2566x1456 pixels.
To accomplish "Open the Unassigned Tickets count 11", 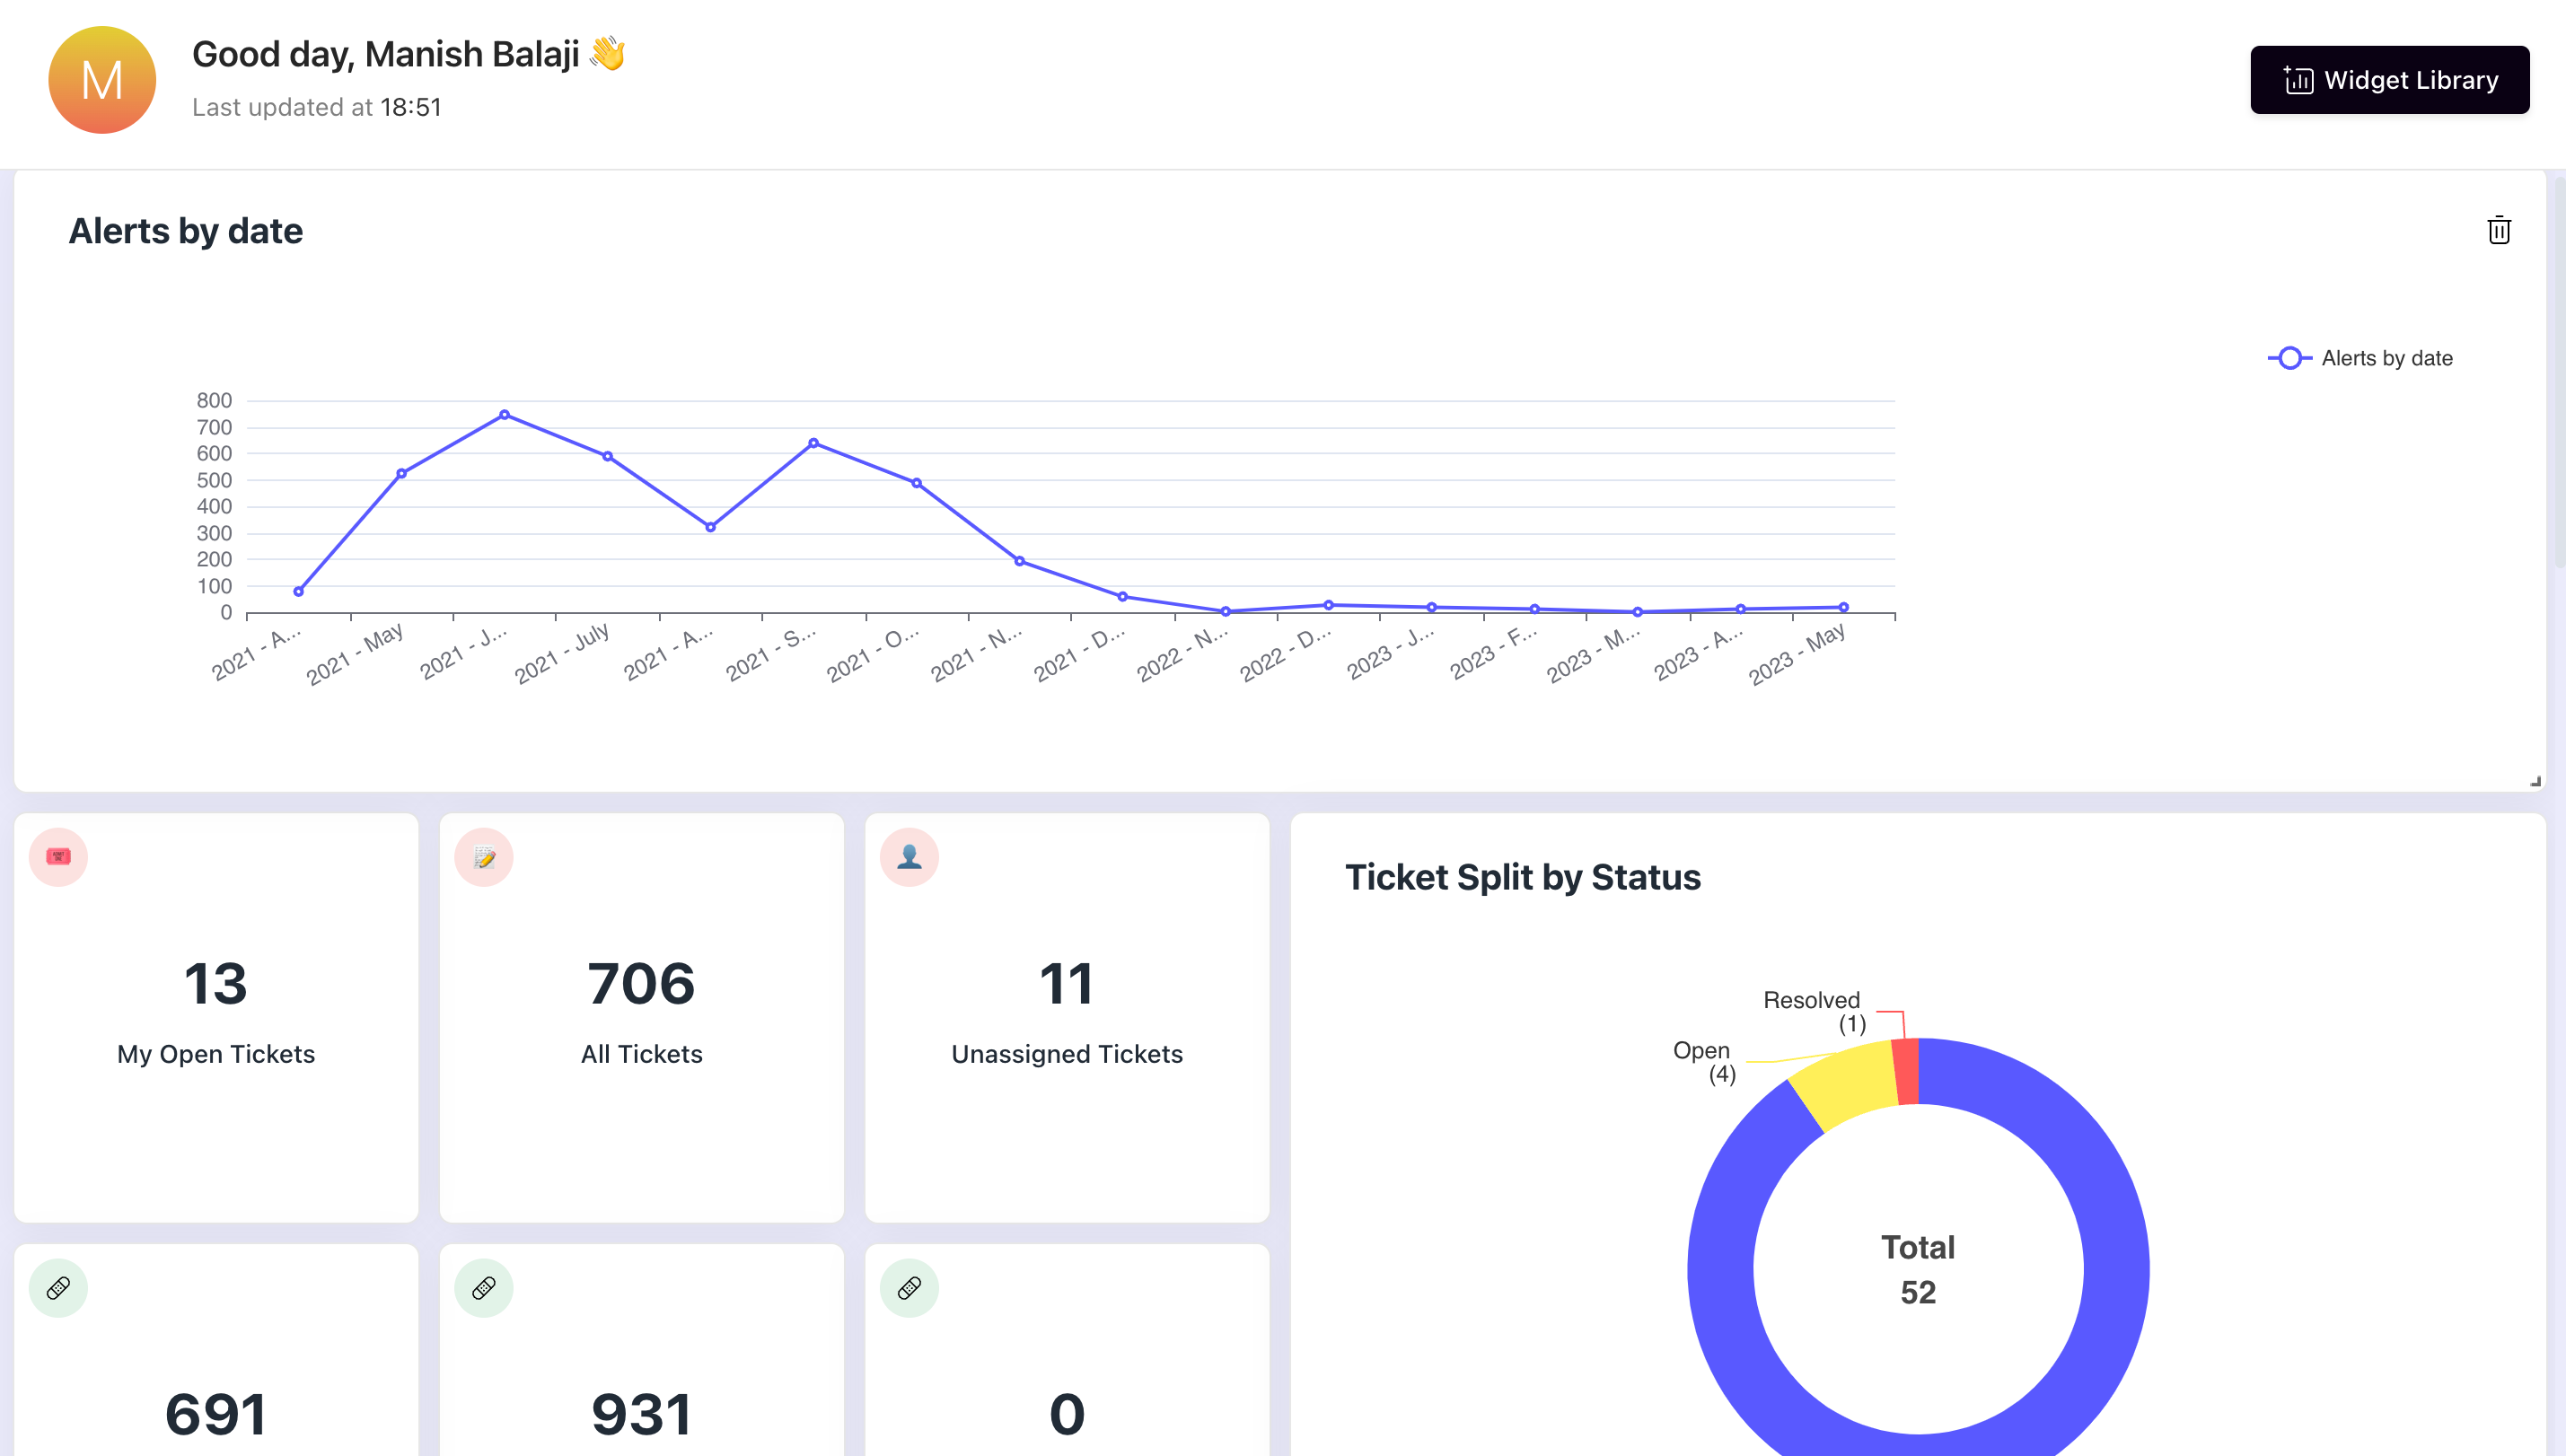I will 1067,984.
